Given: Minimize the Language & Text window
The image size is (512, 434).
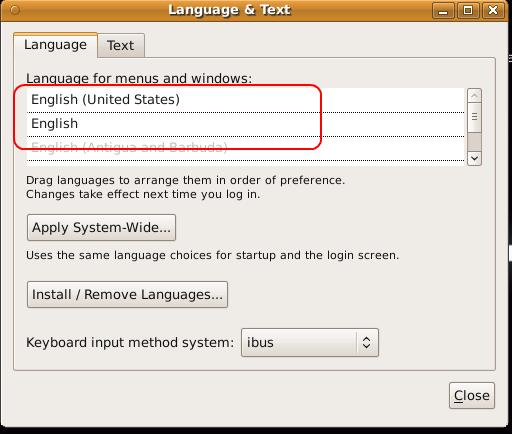Looking at the screenshot, I should [443, 11].
